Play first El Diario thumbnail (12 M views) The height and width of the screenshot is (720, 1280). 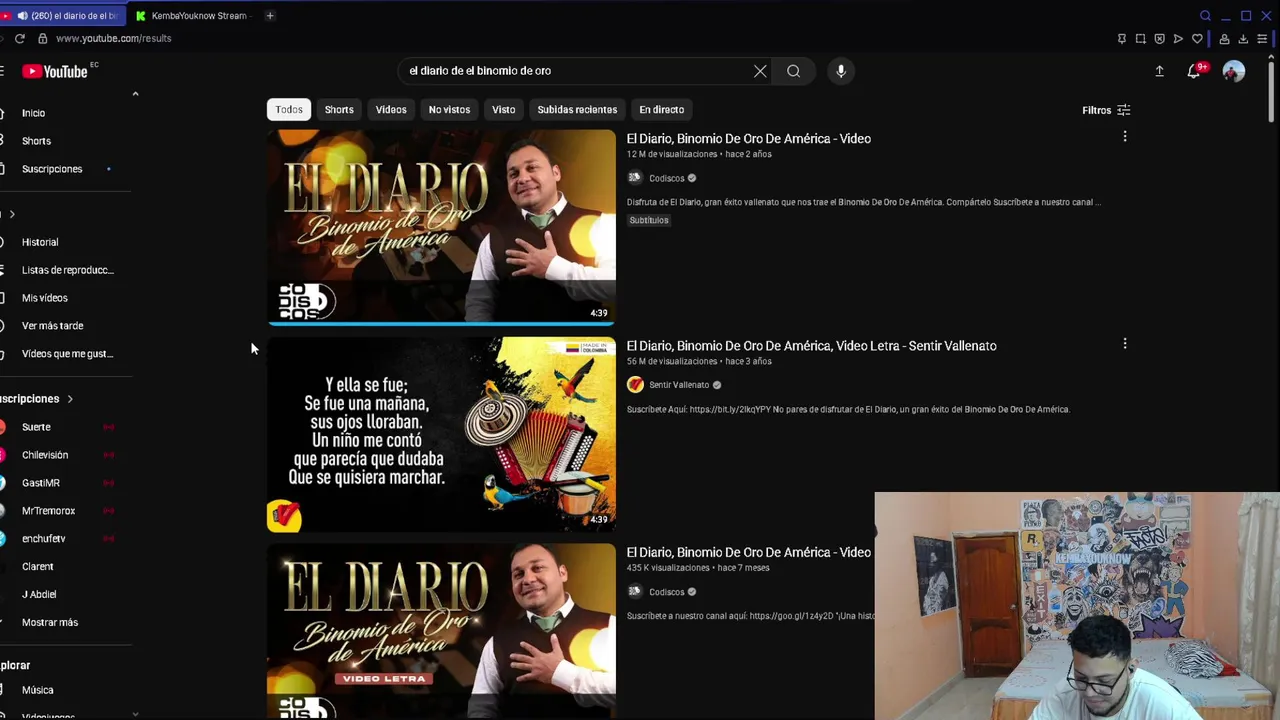point(441,227)
